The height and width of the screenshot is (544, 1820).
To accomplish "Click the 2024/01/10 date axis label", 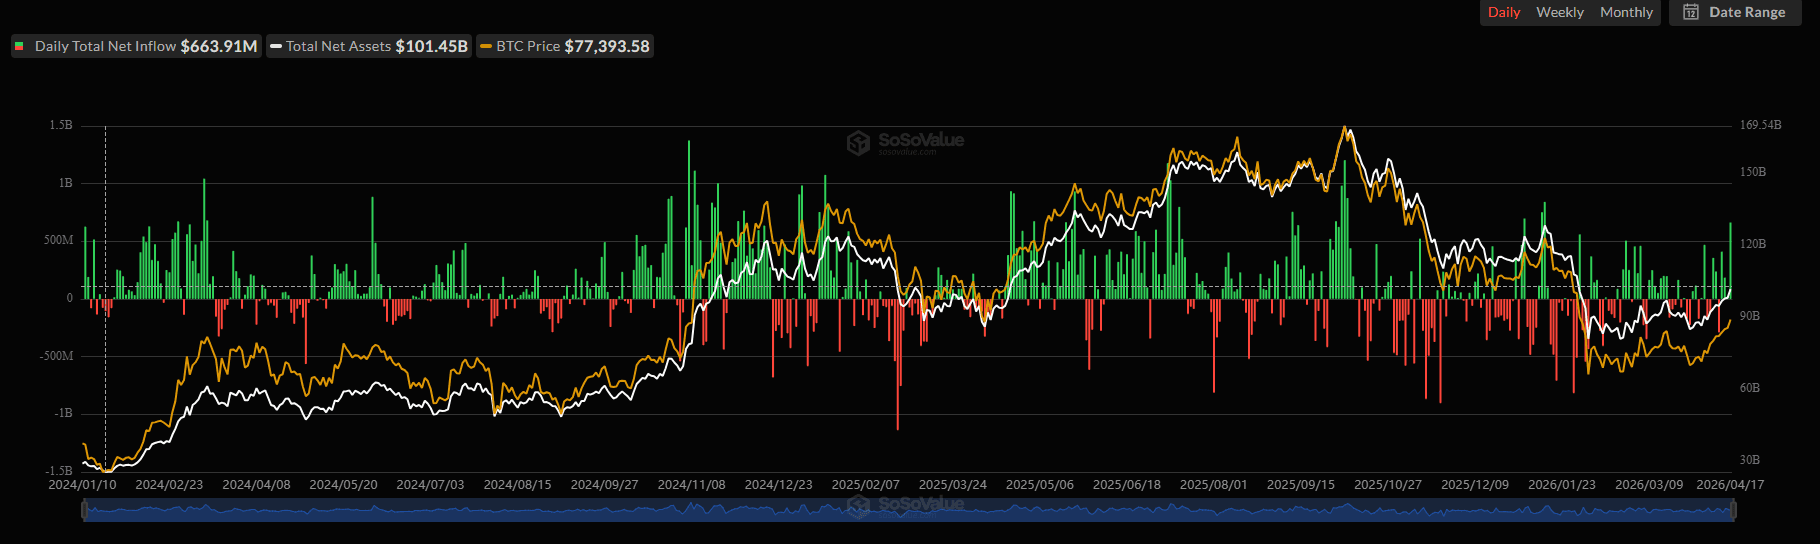I will (x=82, y=484).
